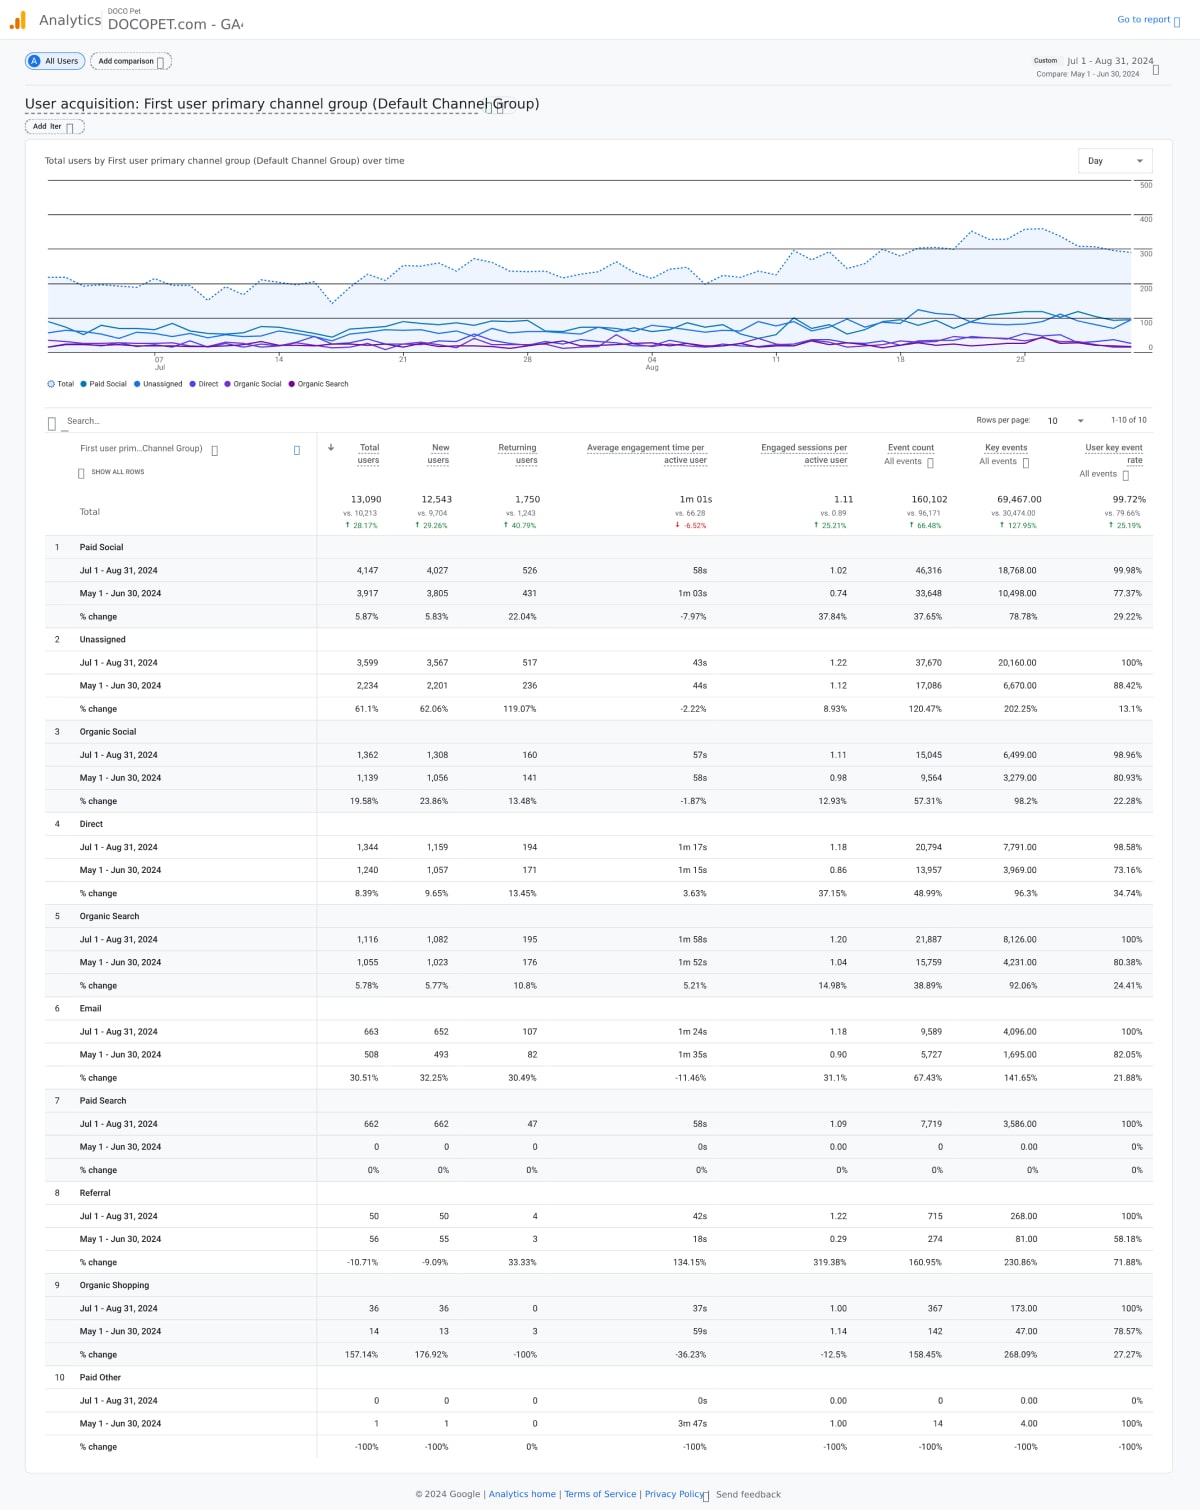Screen dimensions: 1200x1510
Task: Toggle the Paid Social legend entry
Action: click(x=103, y=384)
